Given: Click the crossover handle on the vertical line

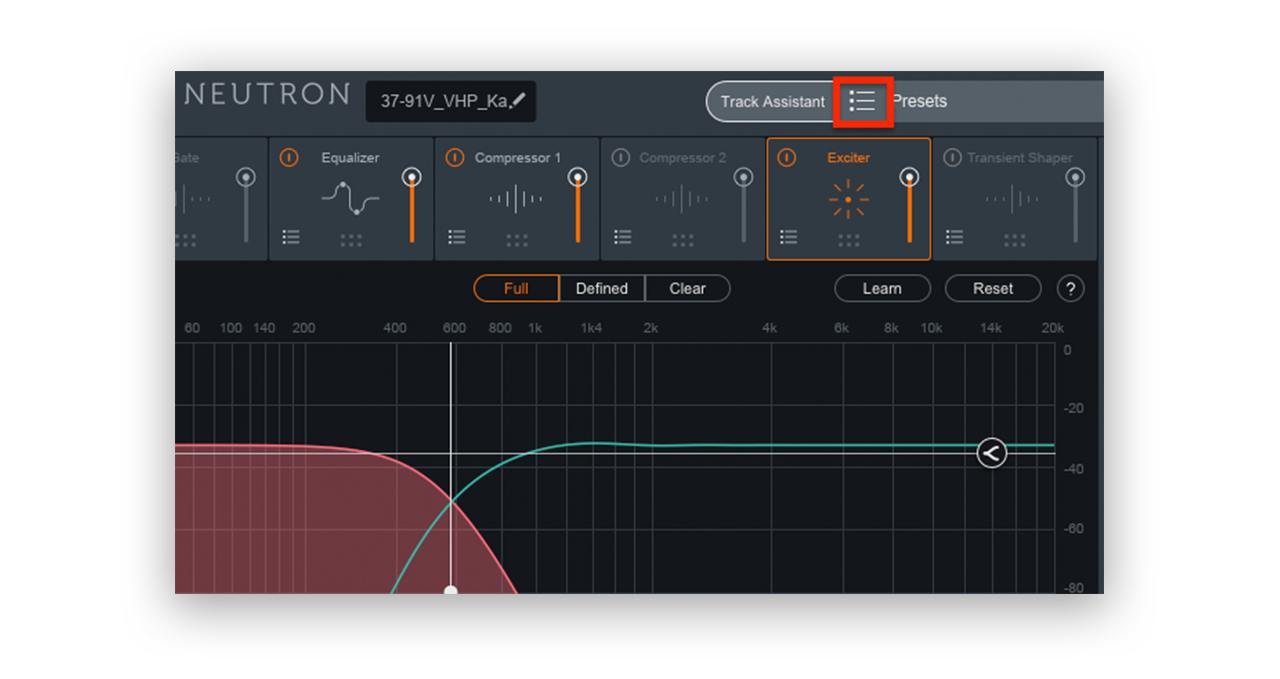Looking at the screenshot, I should tap(451, 590).
